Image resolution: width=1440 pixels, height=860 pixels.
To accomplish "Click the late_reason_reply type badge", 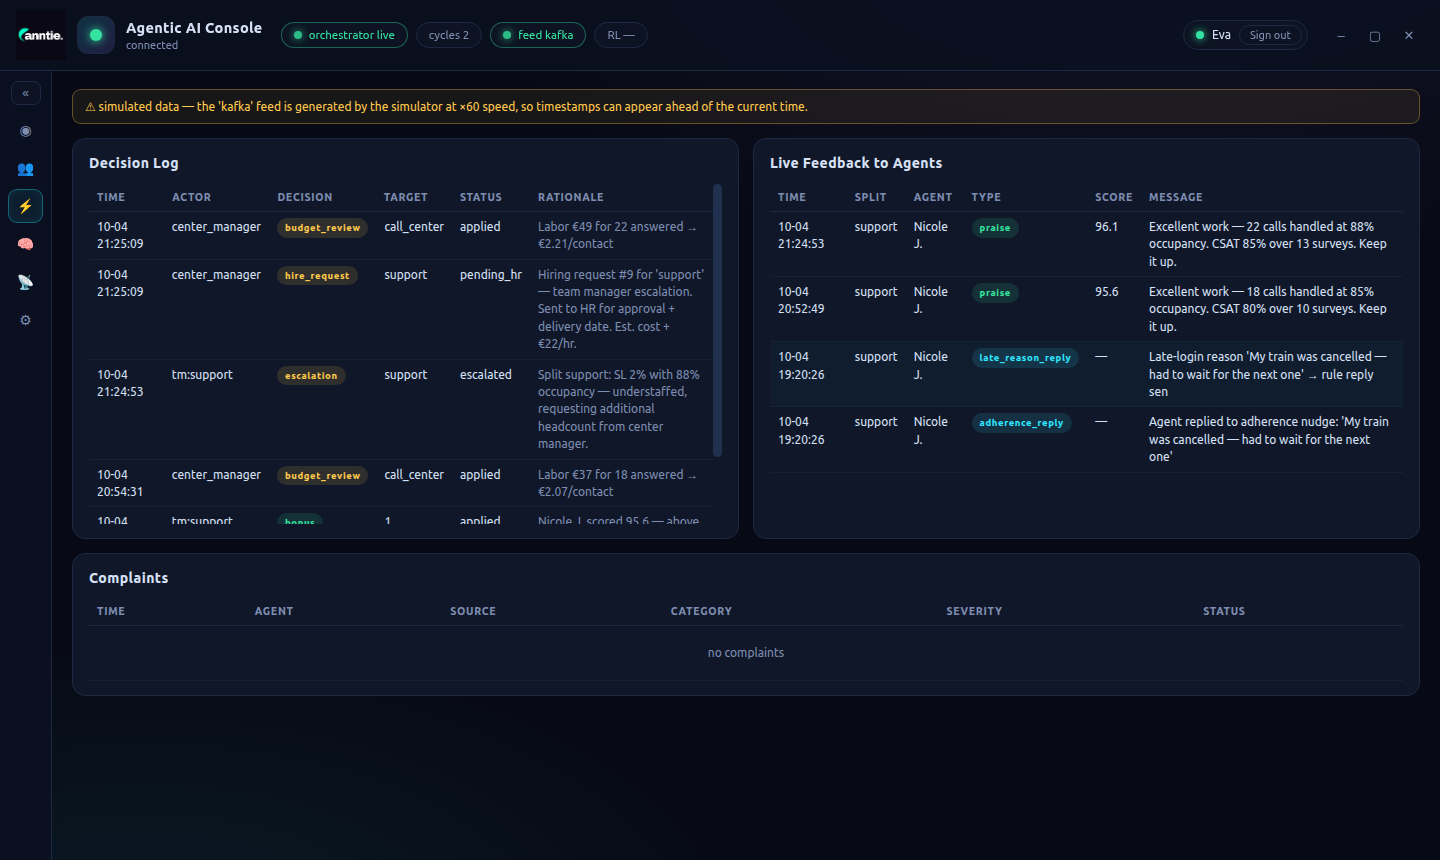I will coord(1025,358).
